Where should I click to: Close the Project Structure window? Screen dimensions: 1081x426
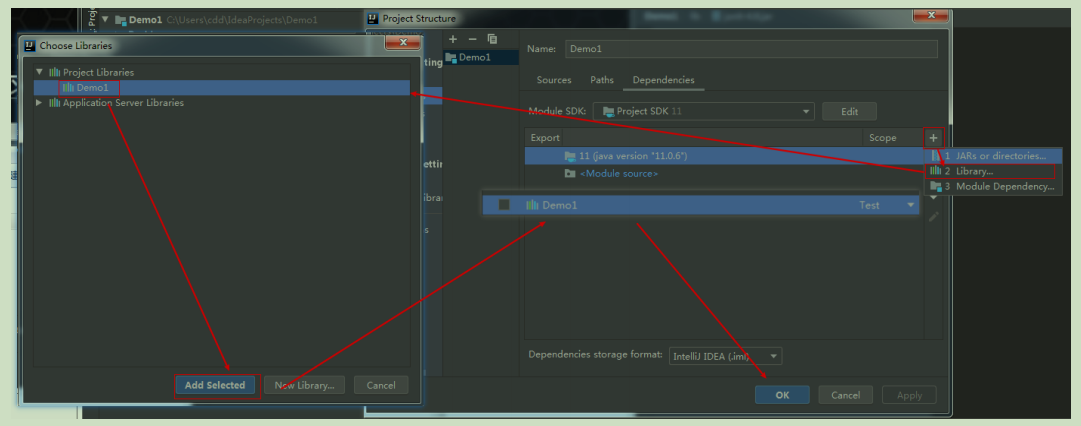(931, 14)
